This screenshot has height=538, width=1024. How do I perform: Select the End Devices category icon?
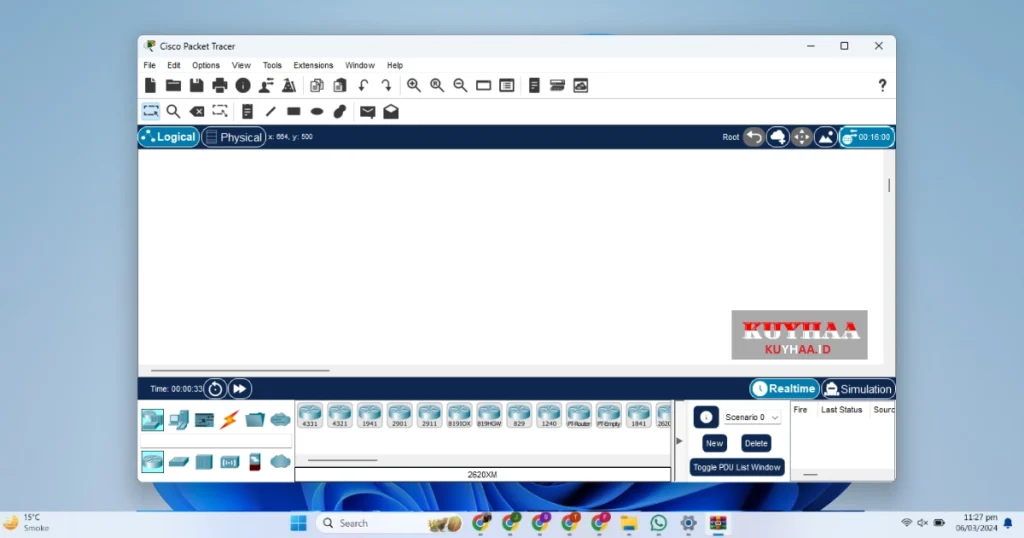[178, 420]
